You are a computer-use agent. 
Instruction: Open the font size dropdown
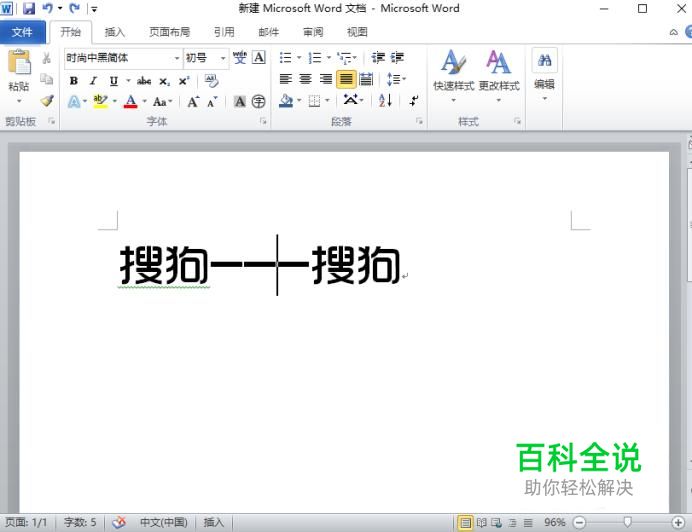coord(223,58)
